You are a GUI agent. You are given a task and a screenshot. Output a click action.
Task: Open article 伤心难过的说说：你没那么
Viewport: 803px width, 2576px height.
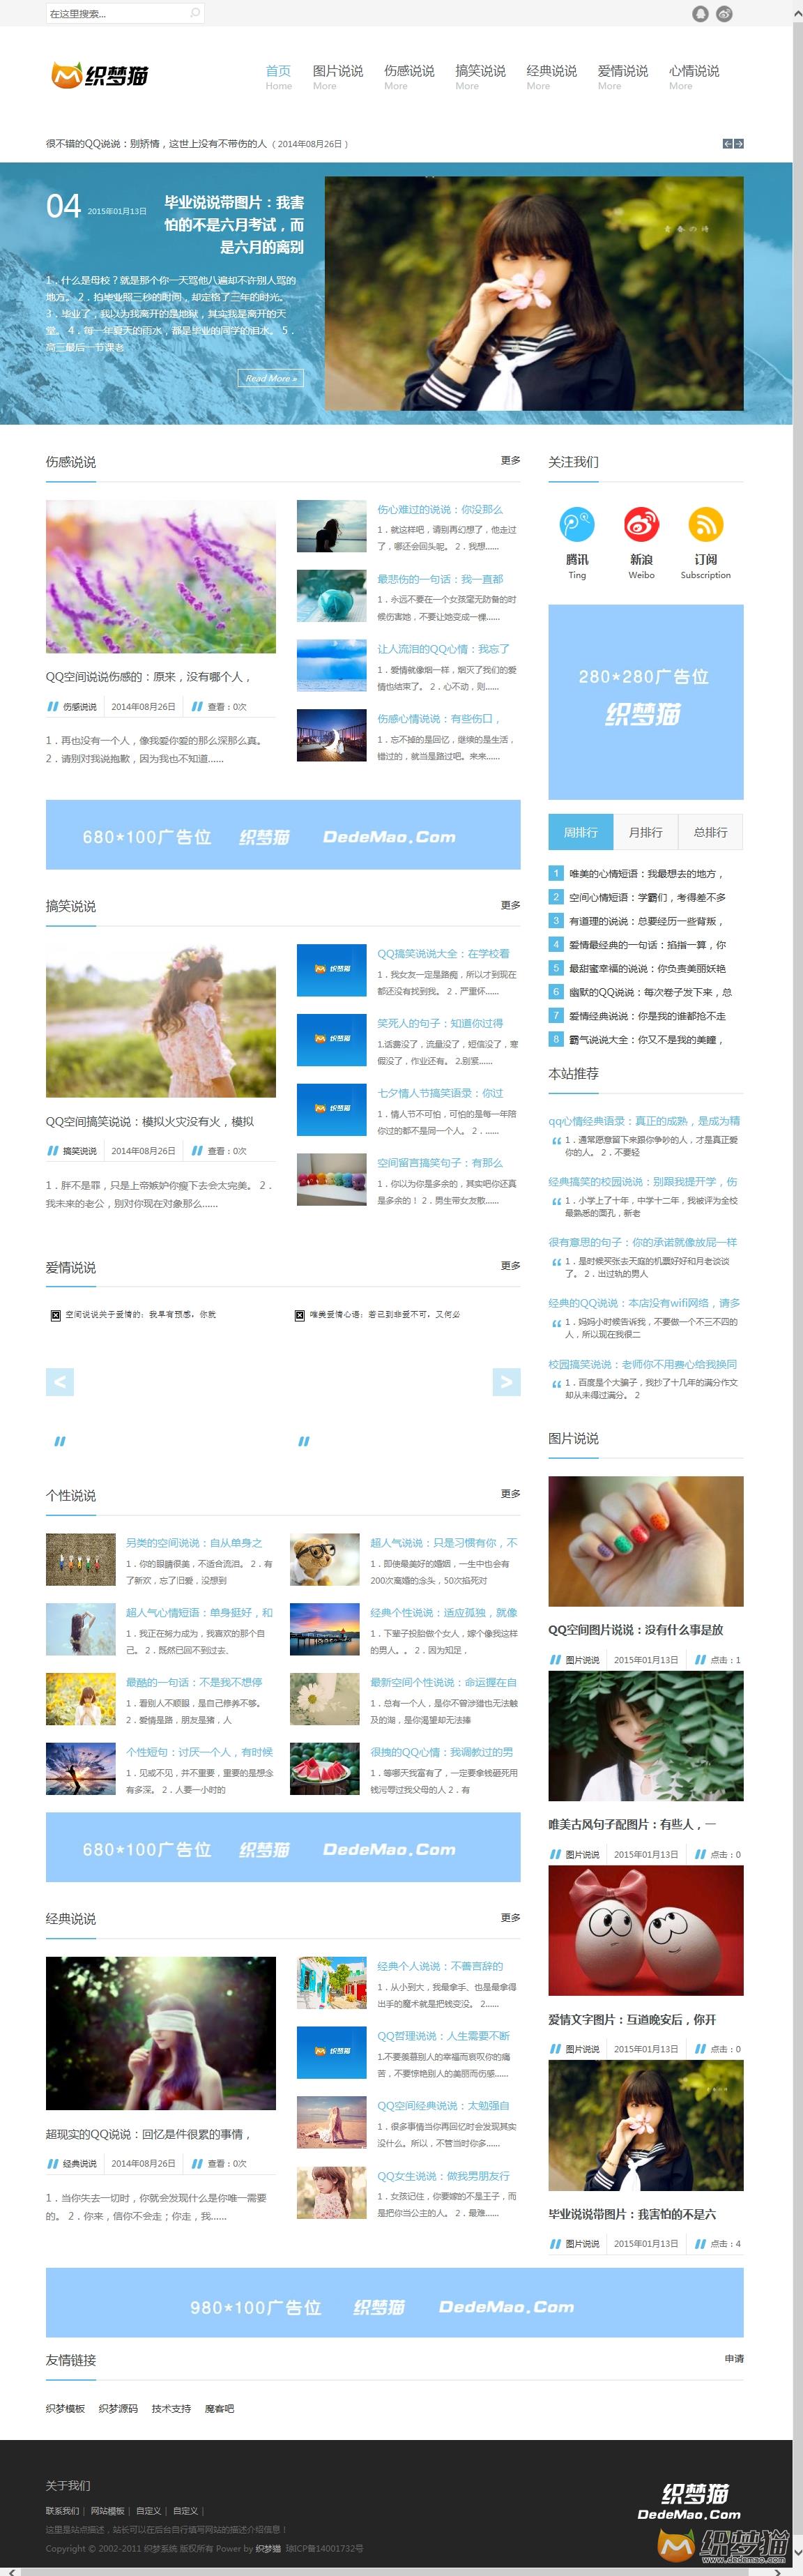(439, 509)
